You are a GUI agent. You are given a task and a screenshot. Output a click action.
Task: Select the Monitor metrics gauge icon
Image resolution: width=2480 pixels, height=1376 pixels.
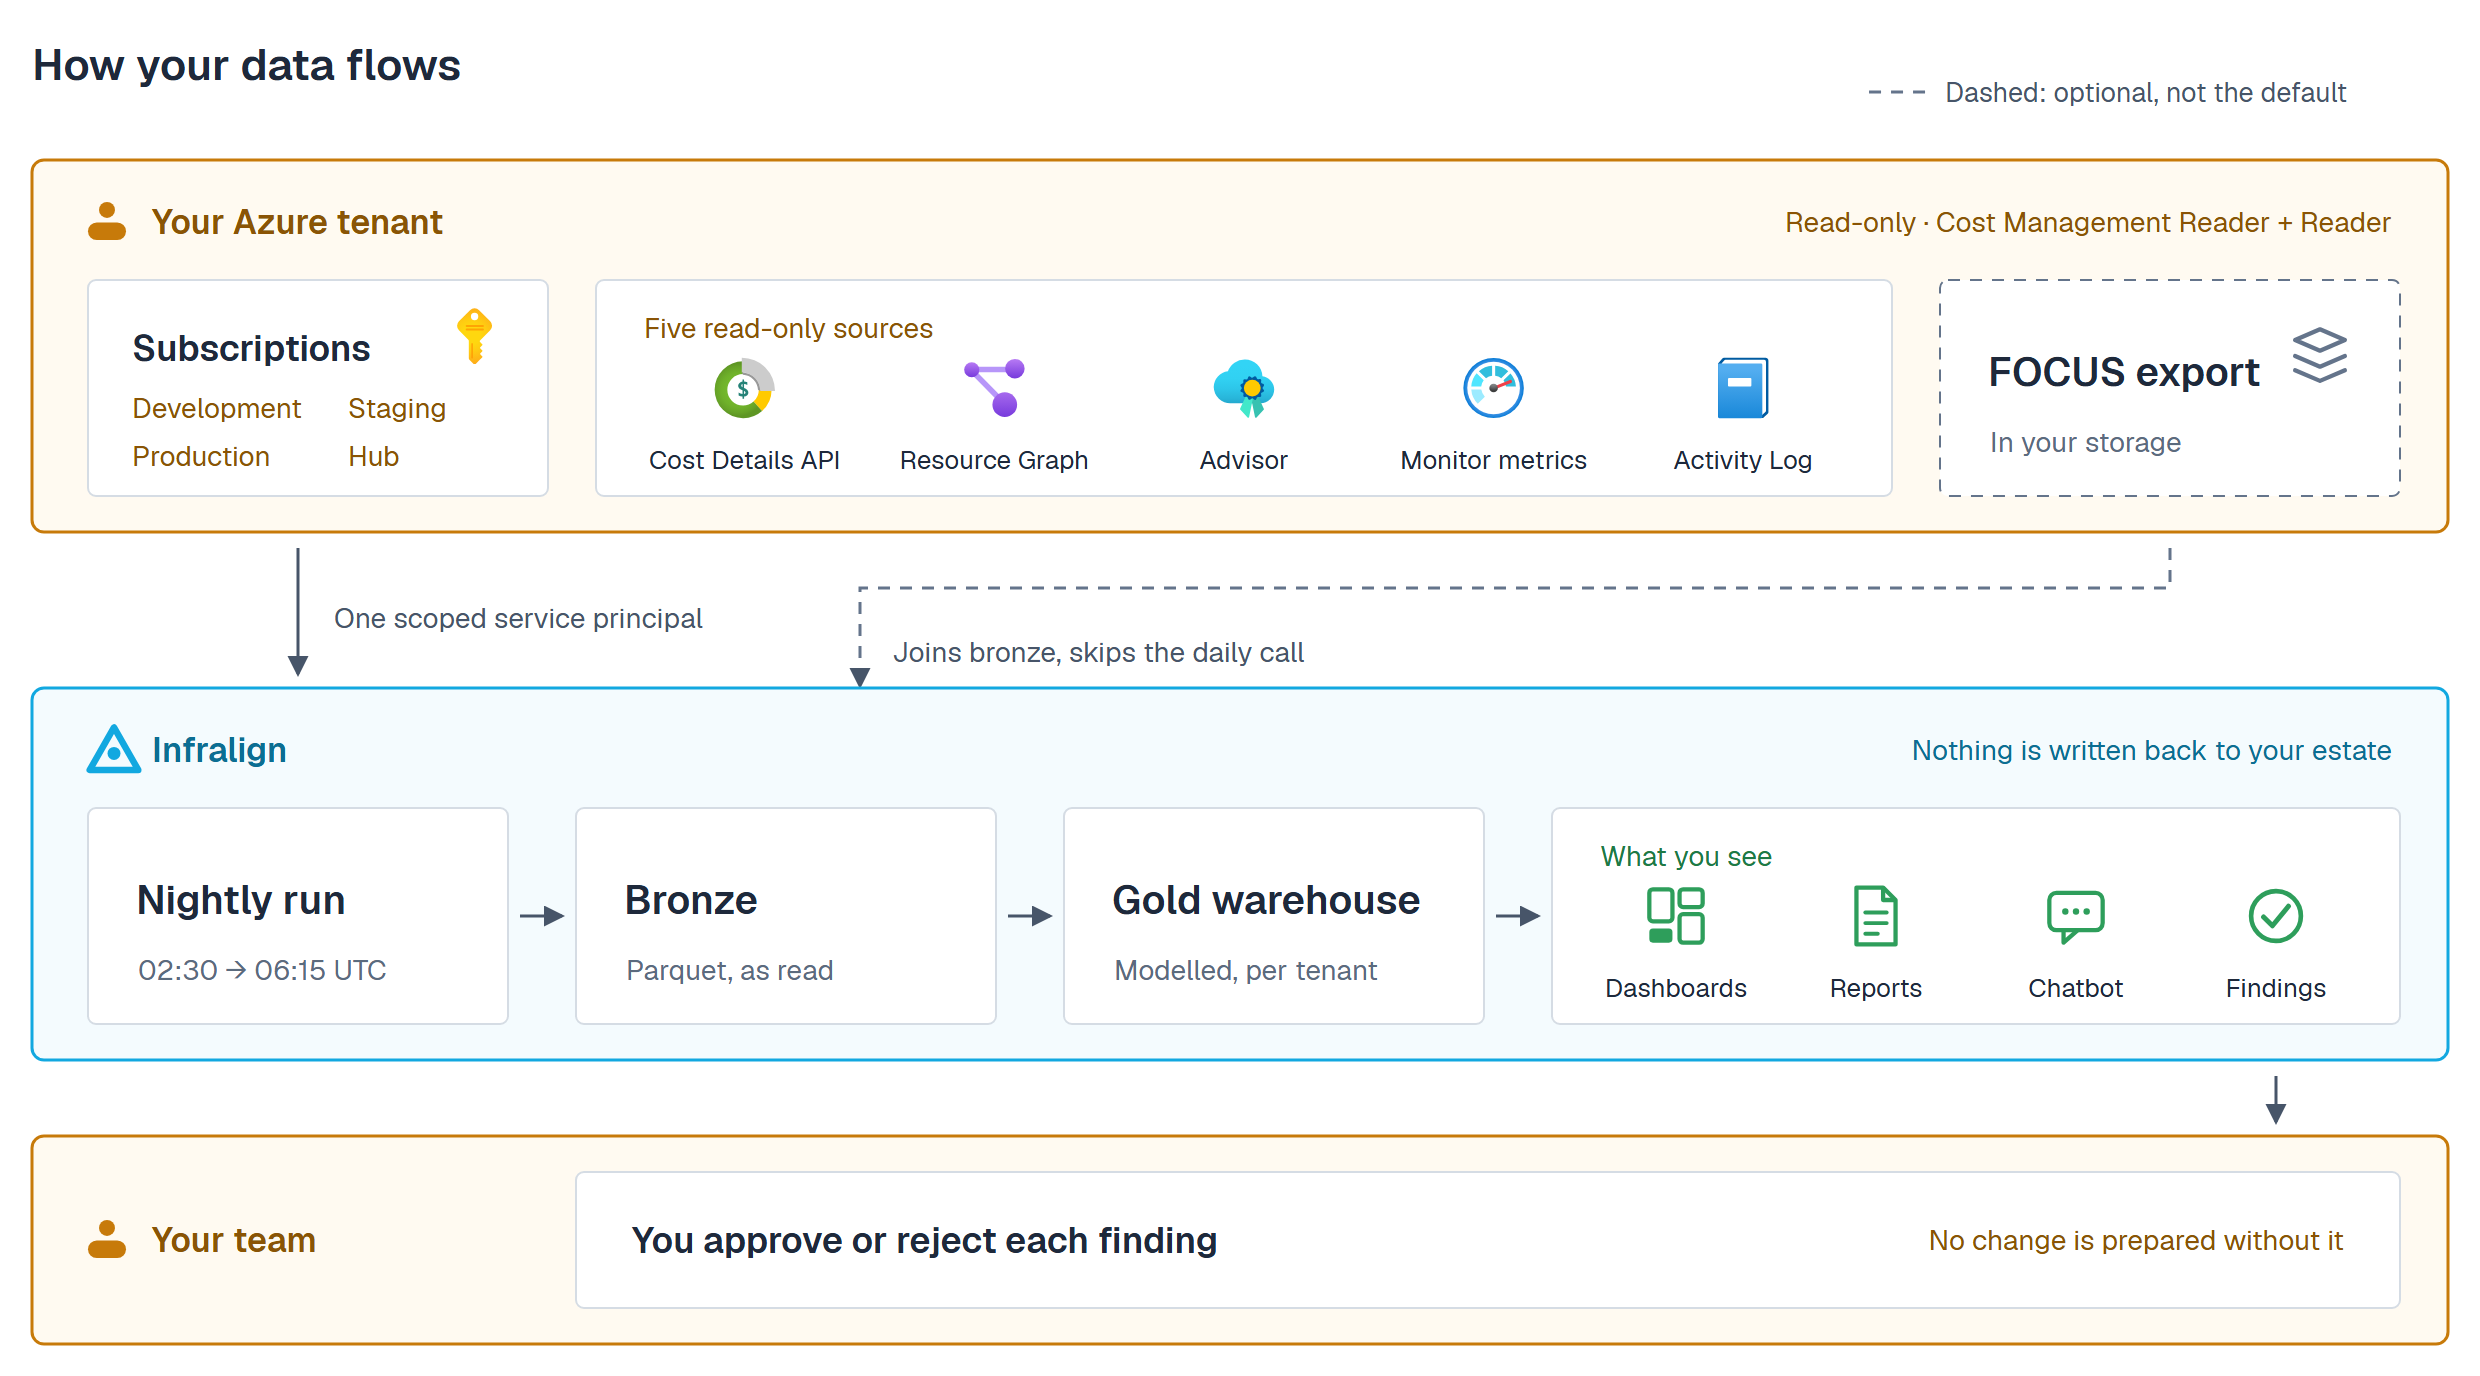[x=1493, y=388]
